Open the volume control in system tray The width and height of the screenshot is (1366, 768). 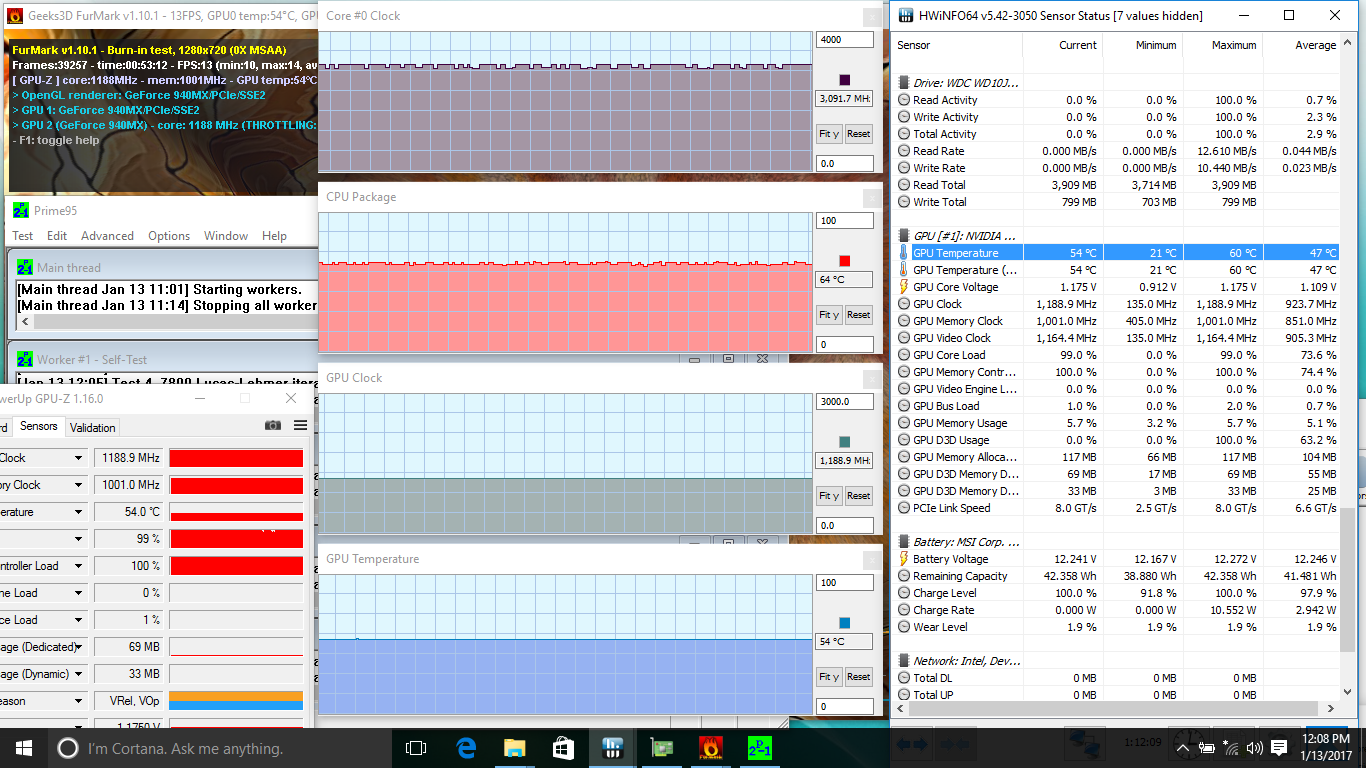click(x=1254, y=748)
